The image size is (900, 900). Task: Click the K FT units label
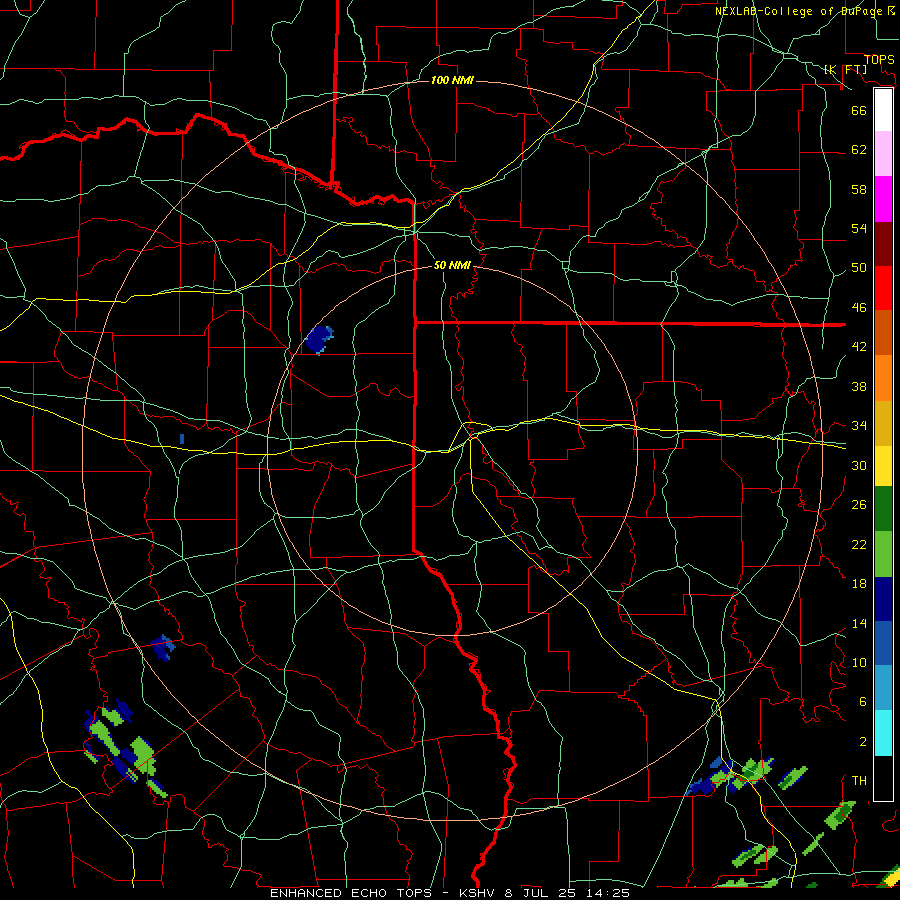pos(846,69)
